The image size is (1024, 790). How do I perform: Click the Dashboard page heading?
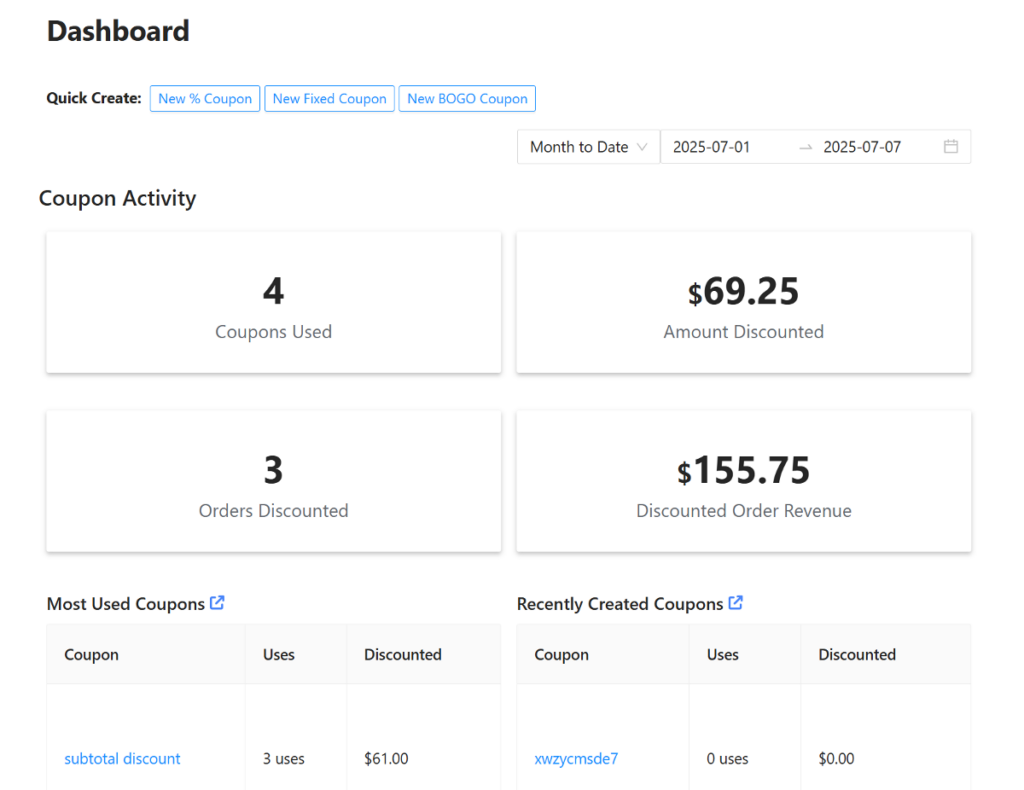pyautogui.click(x=118, y=31)
